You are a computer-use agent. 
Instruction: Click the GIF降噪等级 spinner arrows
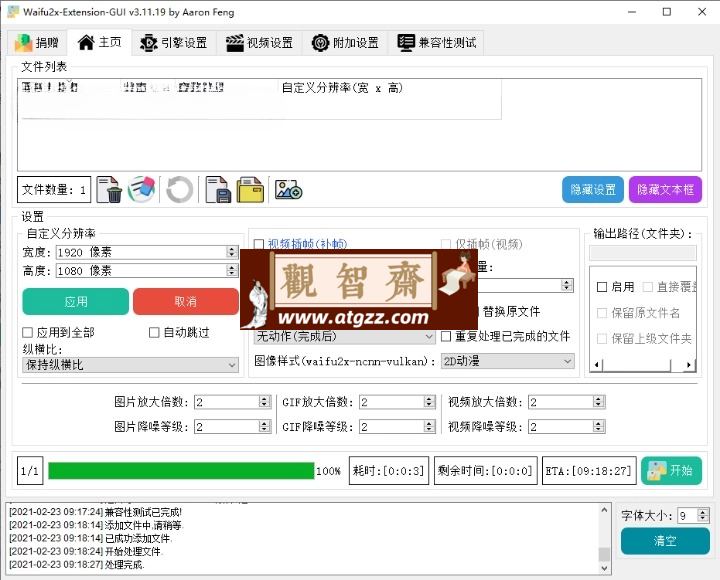(429, 427)
